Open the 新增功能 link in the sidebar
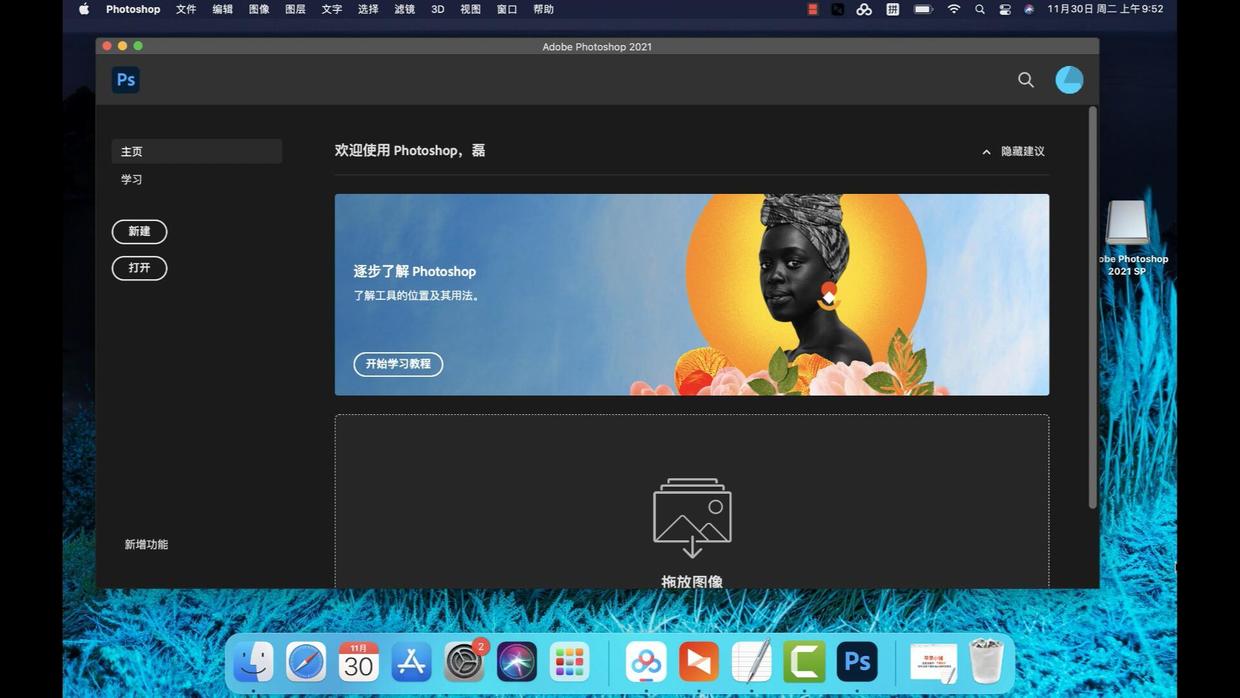1240x698 pixels. coord(147,544)
